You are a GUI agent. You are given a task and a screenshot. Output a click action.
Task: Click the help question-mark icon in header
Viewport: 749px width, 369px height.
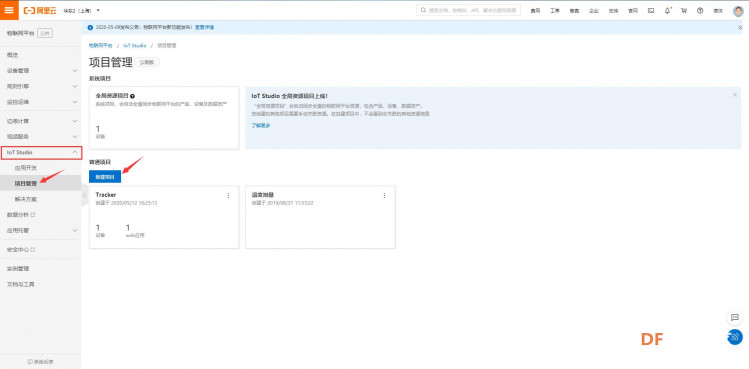700,11
